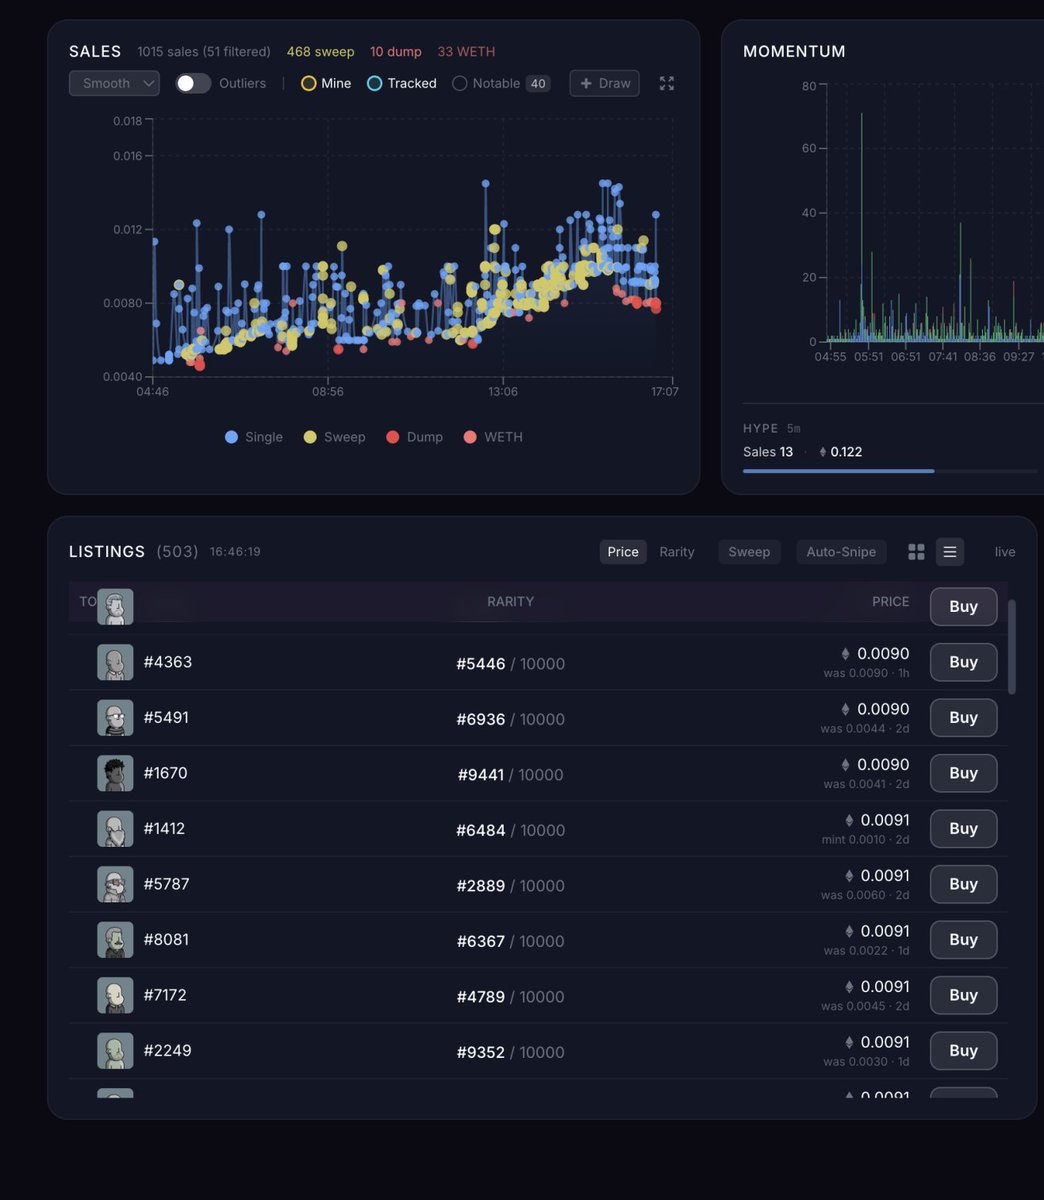This screenshot has width=1044, height=1200.
Task: Open thumbnail of token #7172
Action: pos(115,995)
